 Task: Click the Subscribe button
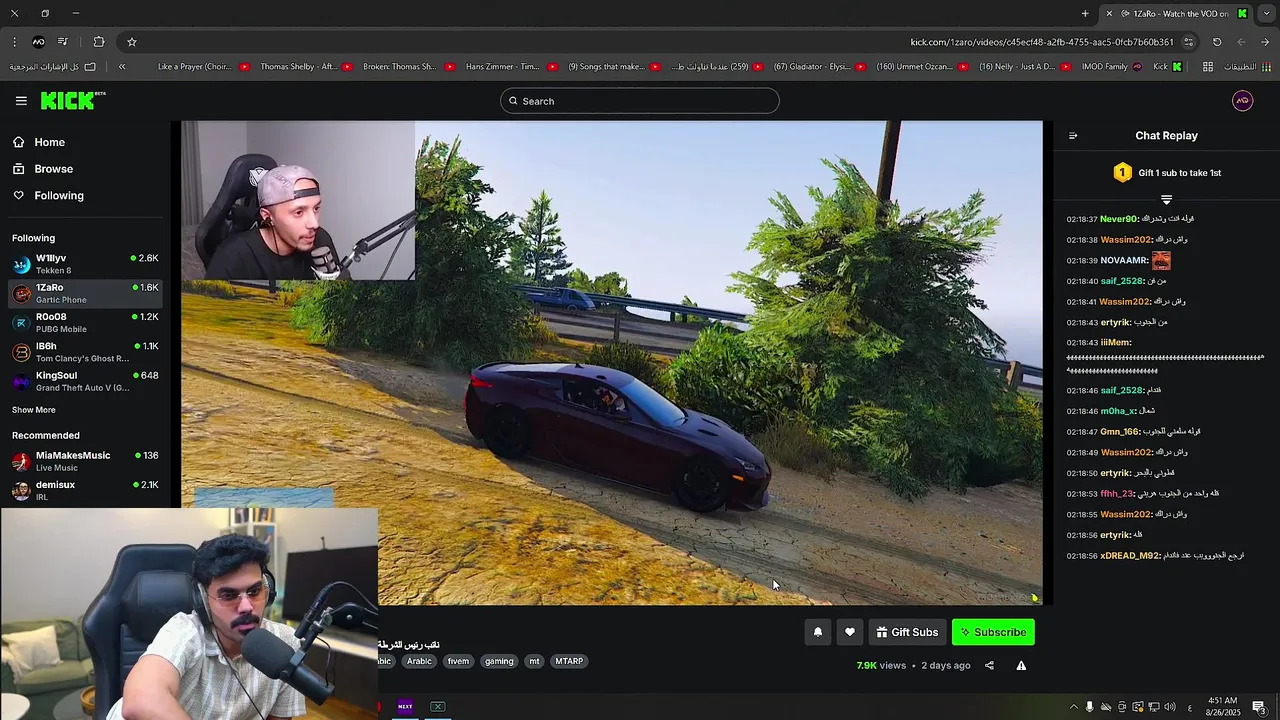pos(993,632)
